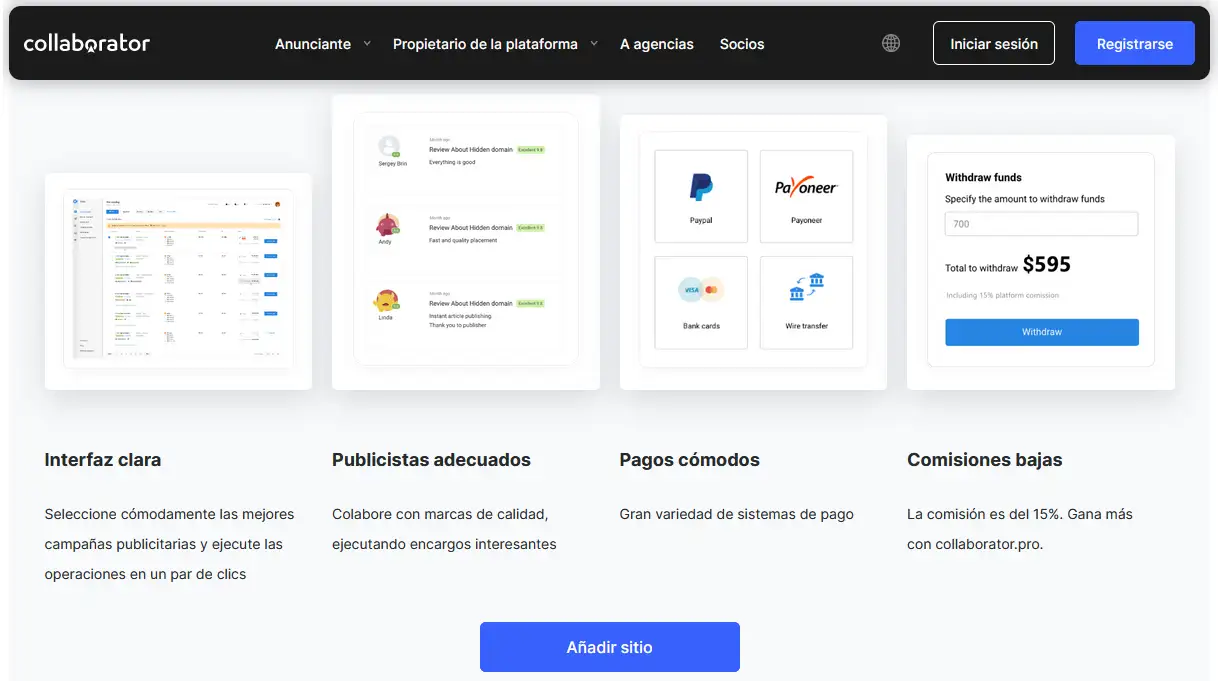Click the PayPal payment icon

pos(701,187)
